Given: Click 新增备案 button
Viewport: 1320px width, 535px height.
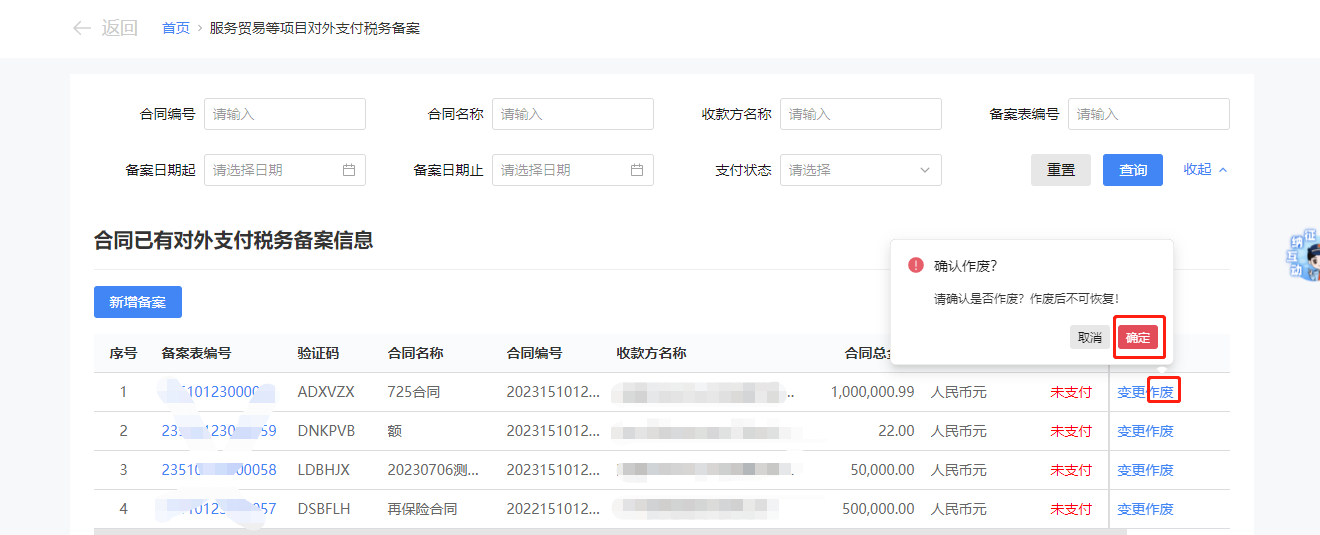Looking at the screenshot, I should pyautogui.click(x=138, y=302).
